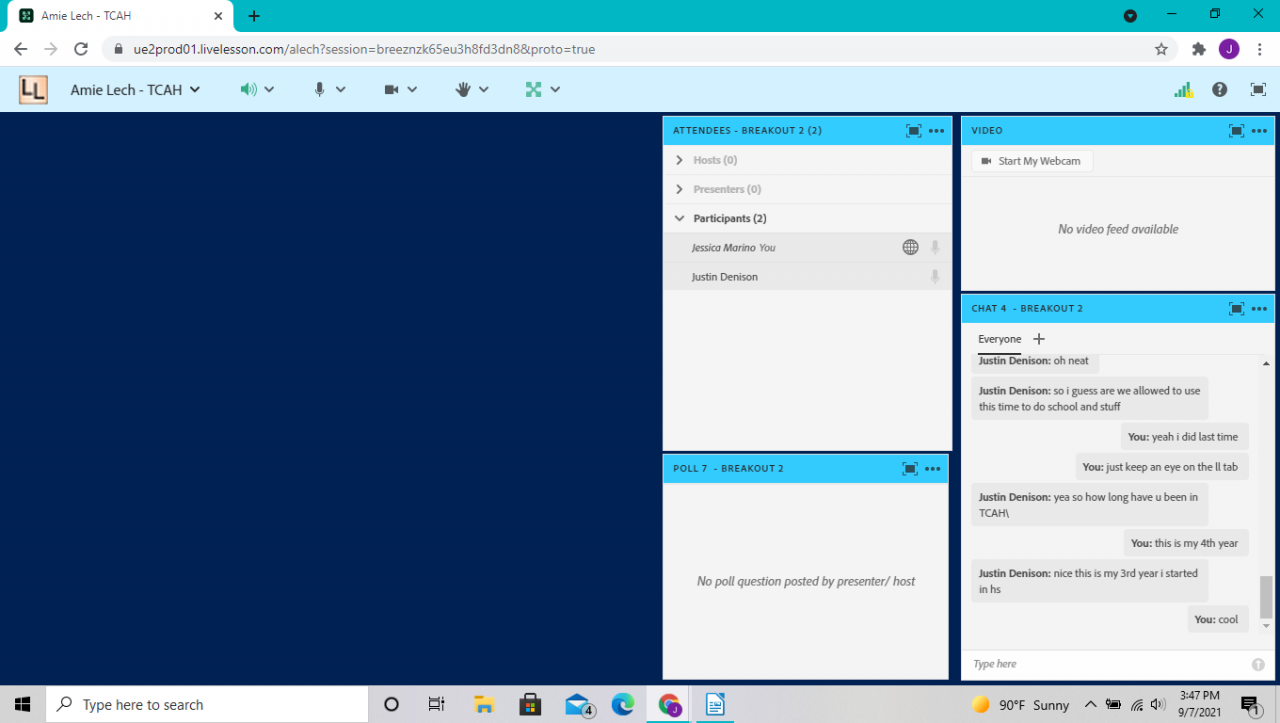The height and width of the screenshot is (723, 1280).
Task: Click chat scrollbar up arrow
Action: click(x=1267, y=363)
